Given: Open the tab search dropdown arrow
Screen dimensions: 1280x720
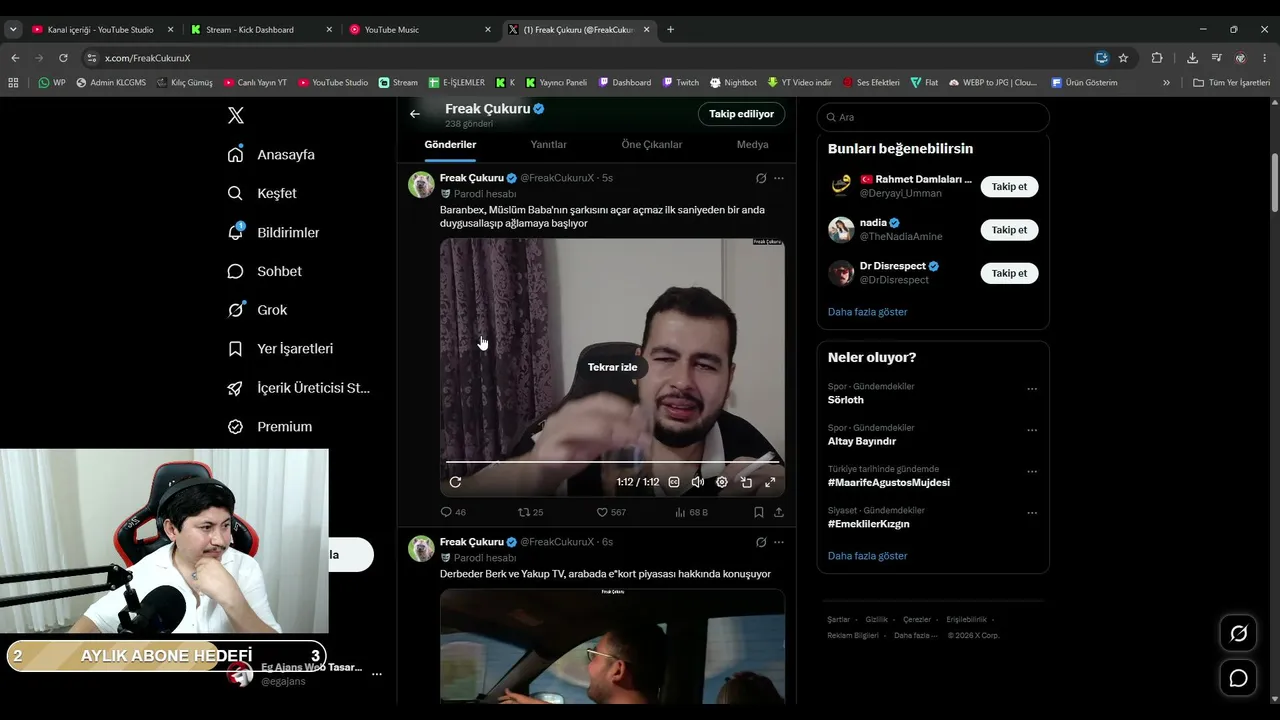Looking at the screenshot, I should [x=13, y=30].
